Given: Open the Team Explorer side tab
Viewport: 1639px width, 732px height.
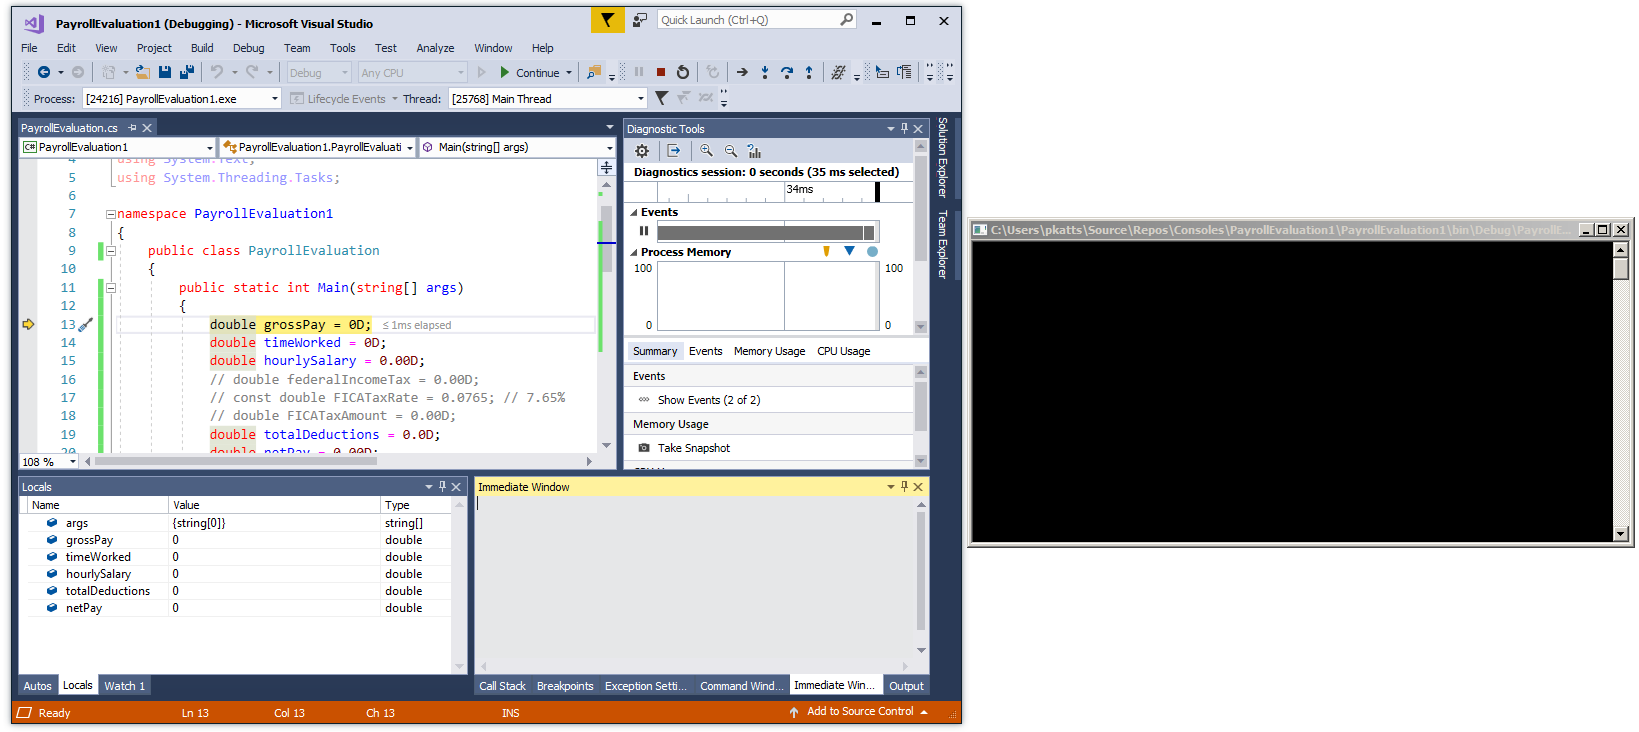Looking at the screenshot, I should click(942, 244).
